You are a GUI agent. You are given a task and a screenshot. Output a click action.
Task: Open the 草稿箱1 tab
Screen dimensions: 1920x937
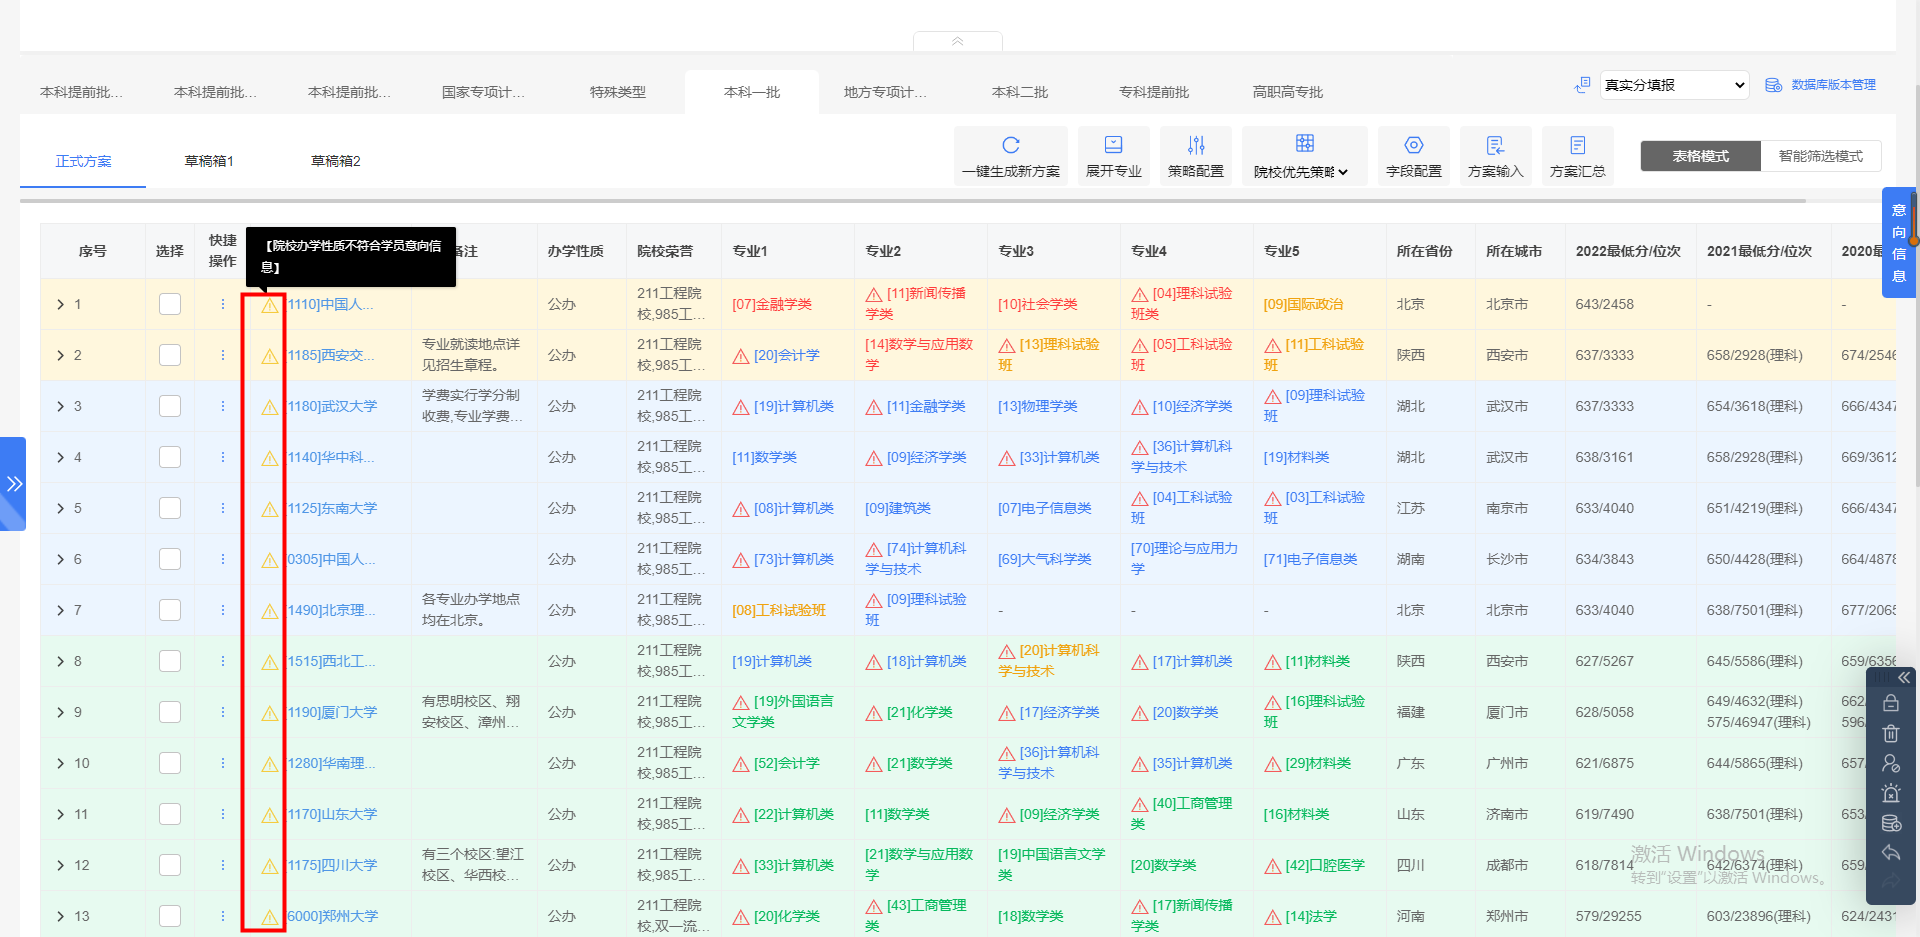pyautogui.click(x=208, y=160)
